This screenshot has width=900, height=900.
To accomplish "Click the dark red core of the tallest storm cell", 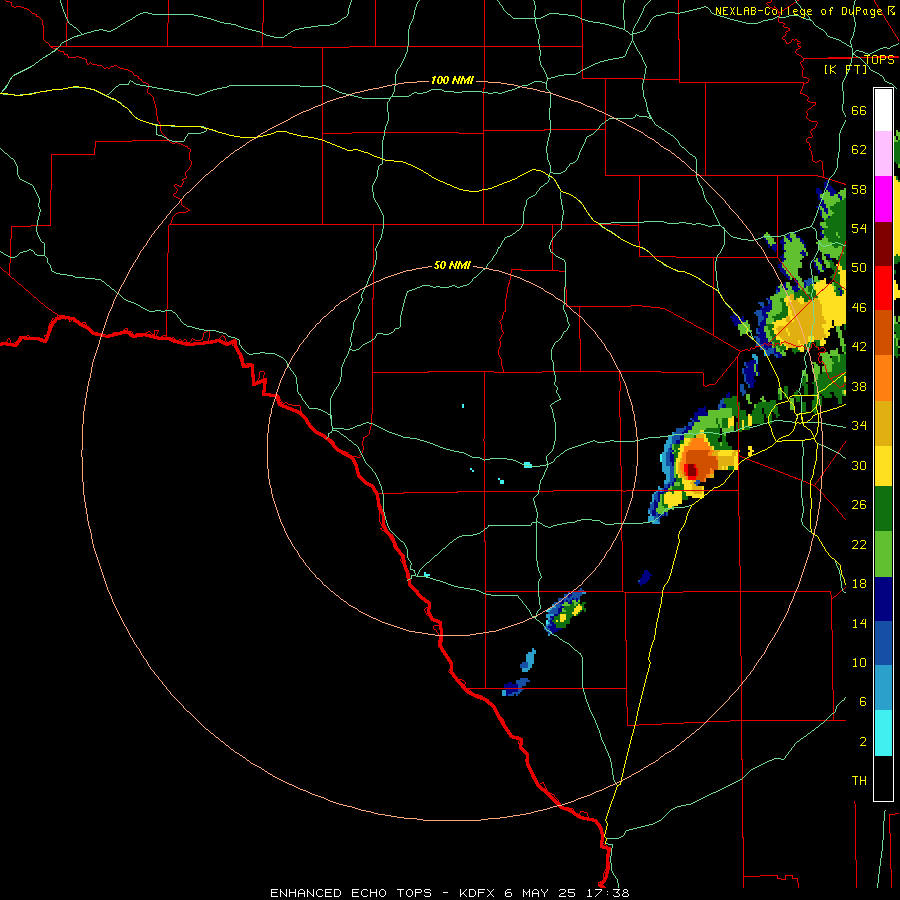I will click(x=691, y=471).
